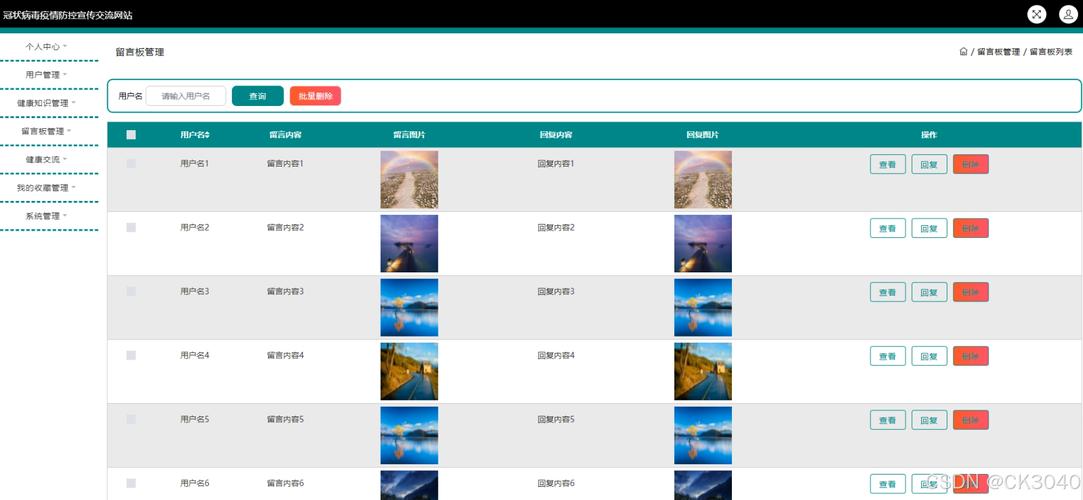Click 查看 for 用户名1 row
This screenshot has height=500, width=1083.
tap(888, 164)
